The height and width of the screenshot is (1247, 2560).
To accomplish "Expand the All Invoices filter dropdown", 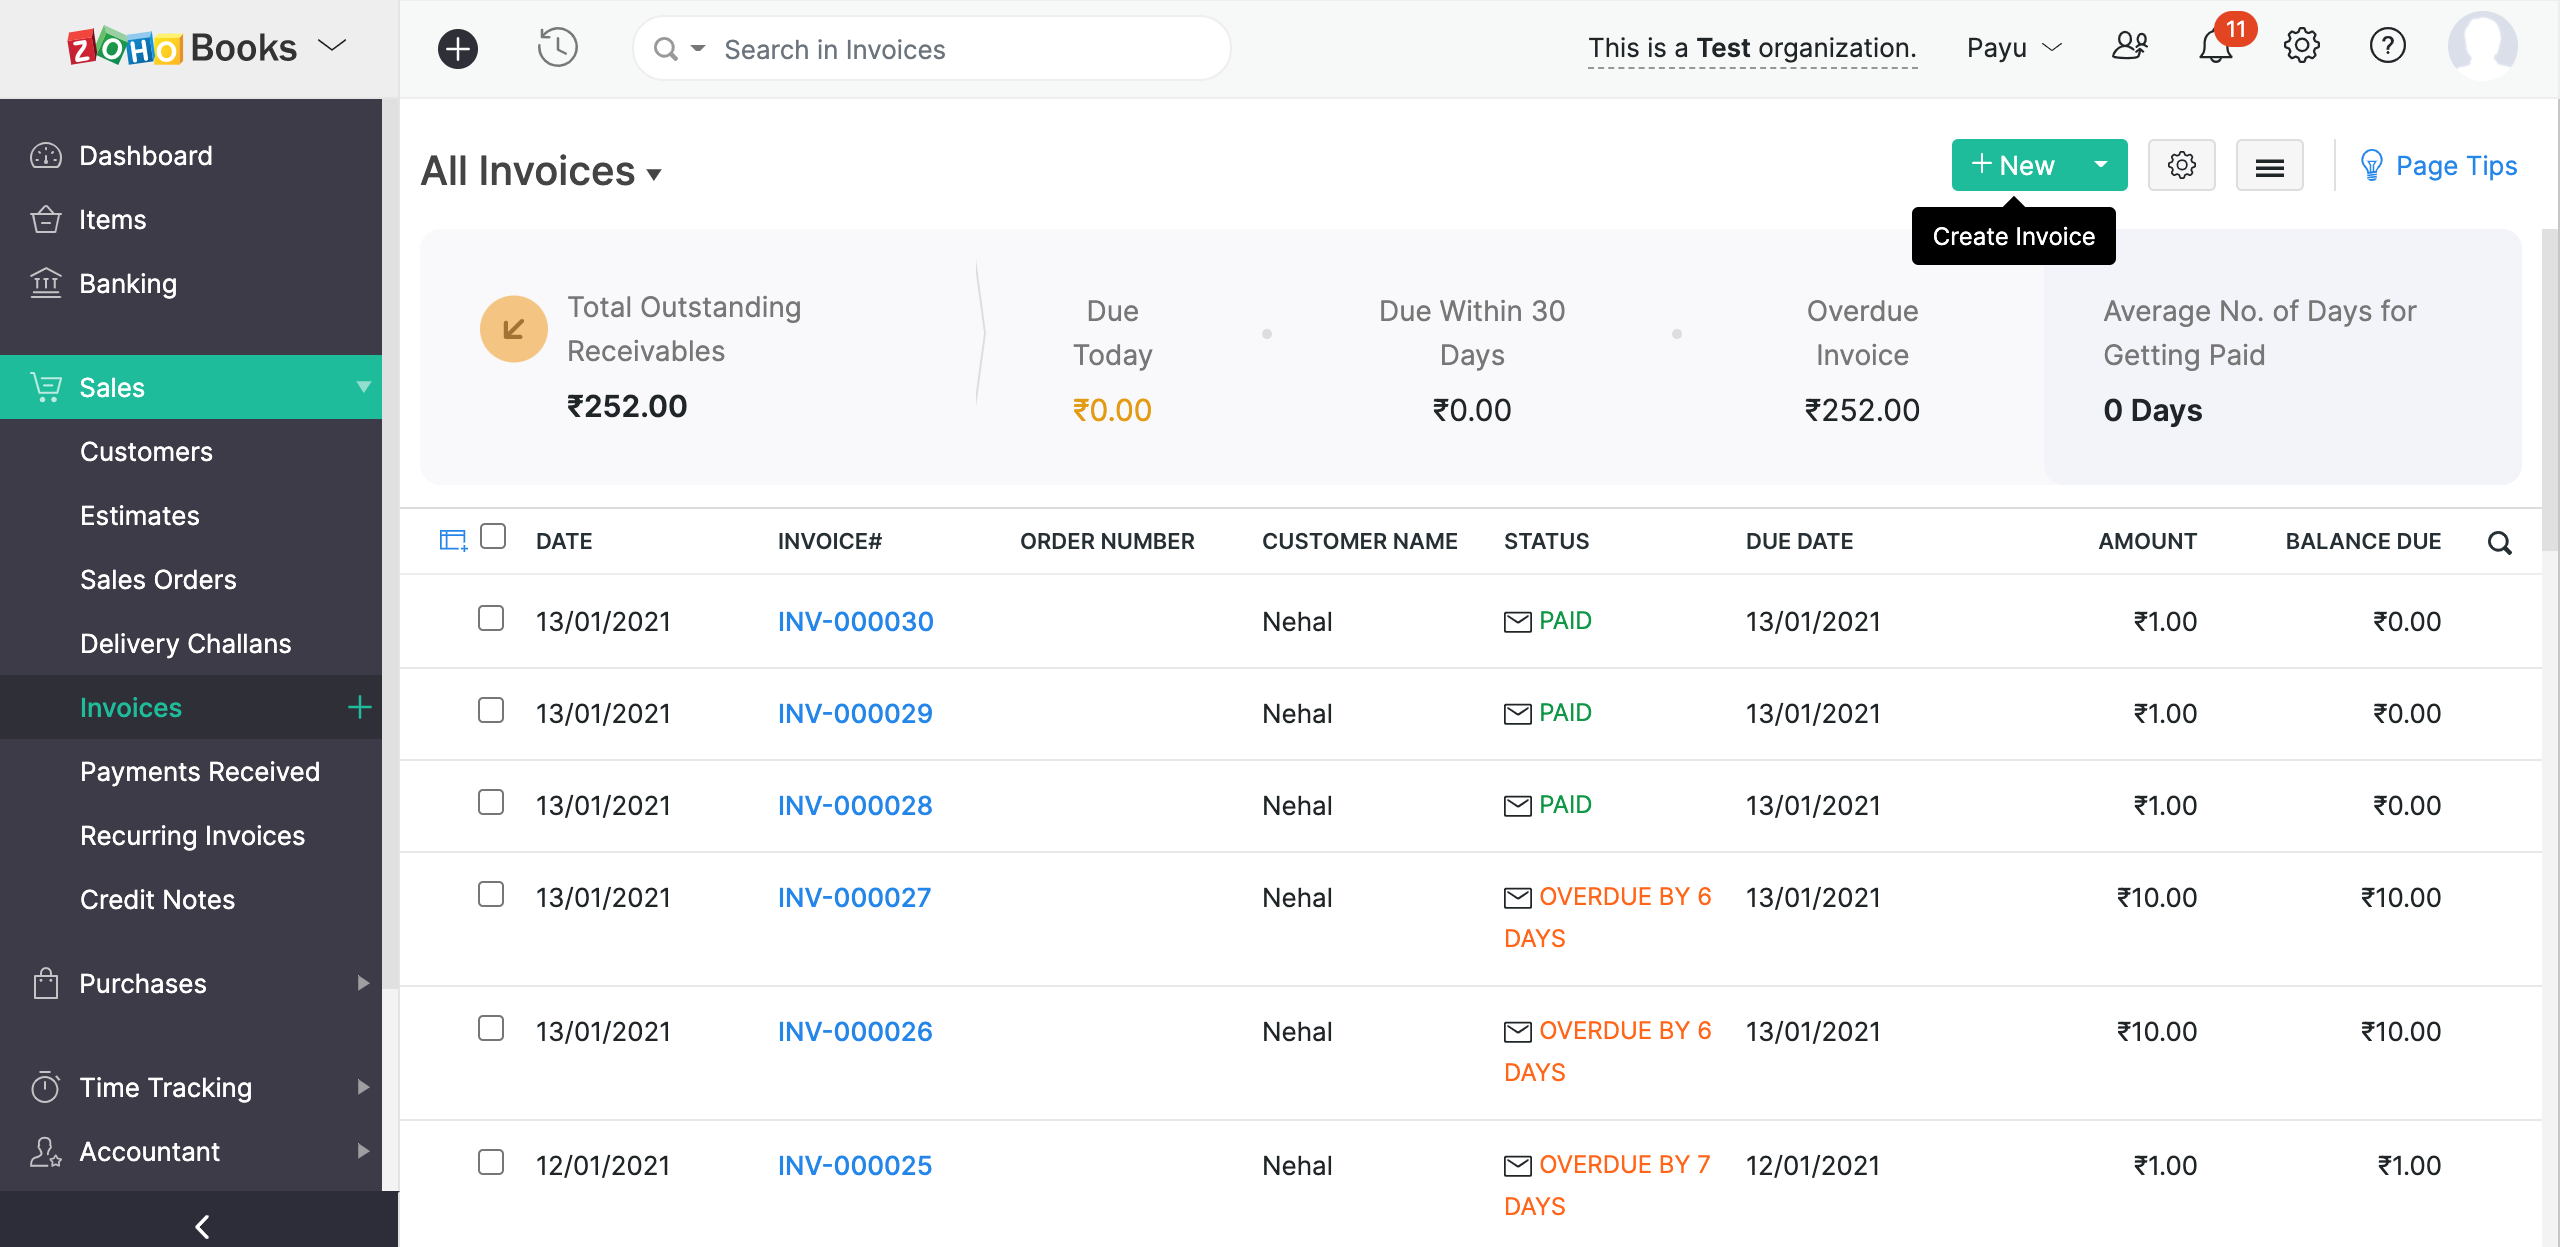I will (655, 173).
